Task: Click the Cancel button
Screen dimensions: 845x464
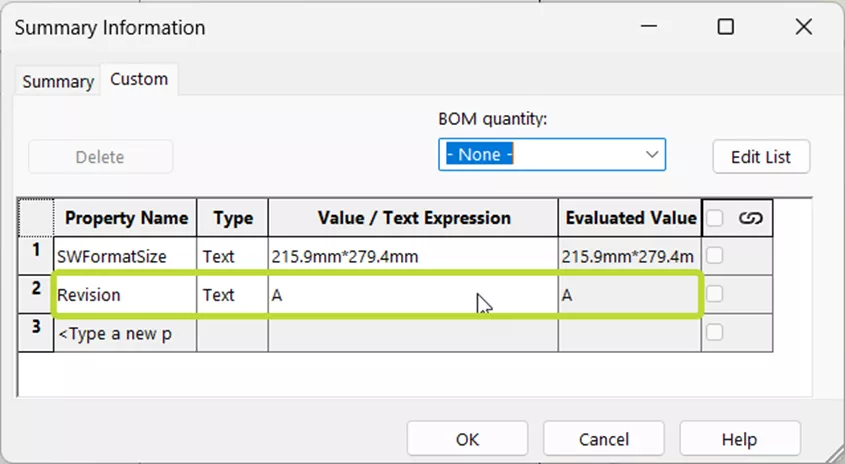Action: [604, 439]
